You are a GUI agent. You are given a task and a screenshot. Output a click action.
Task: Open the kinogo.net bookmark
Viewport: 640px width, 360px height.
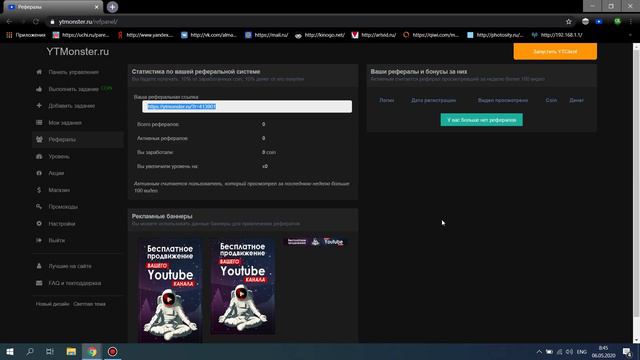pyautogui.click(x=320, y=35)
